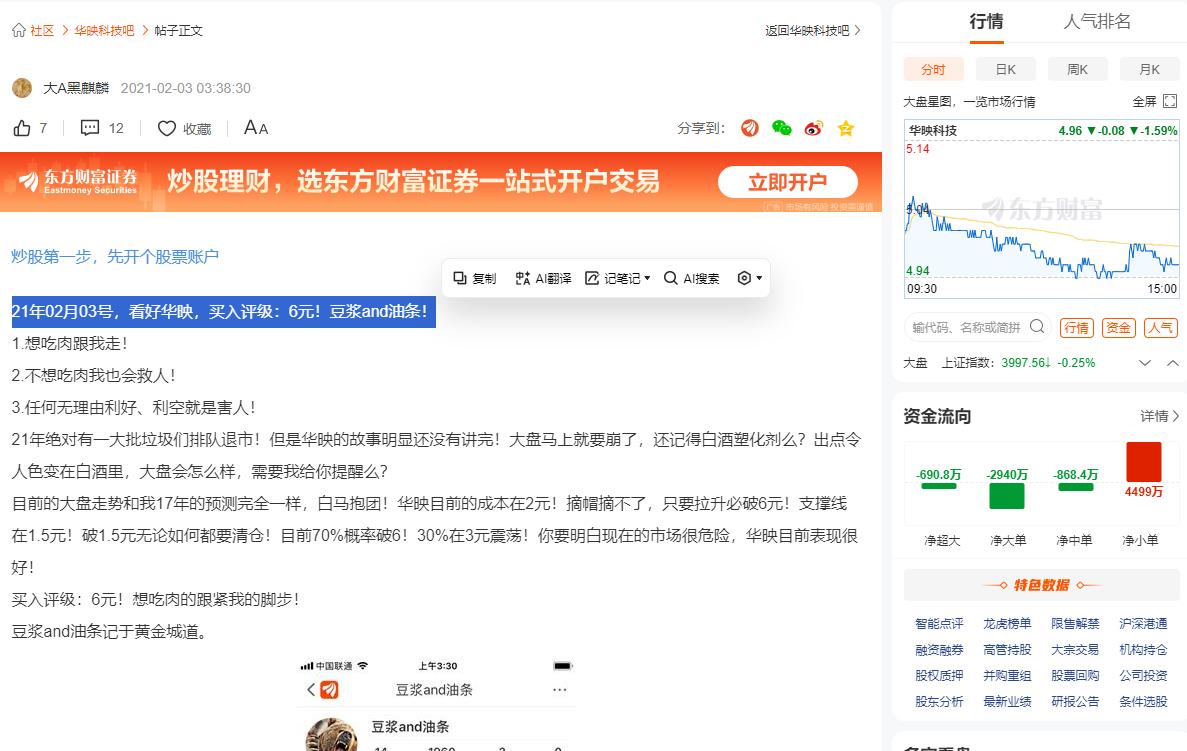Open 记笔记 dropdown in selection popup
This screenshot has height=751, width=1187.
pos(618,279)
